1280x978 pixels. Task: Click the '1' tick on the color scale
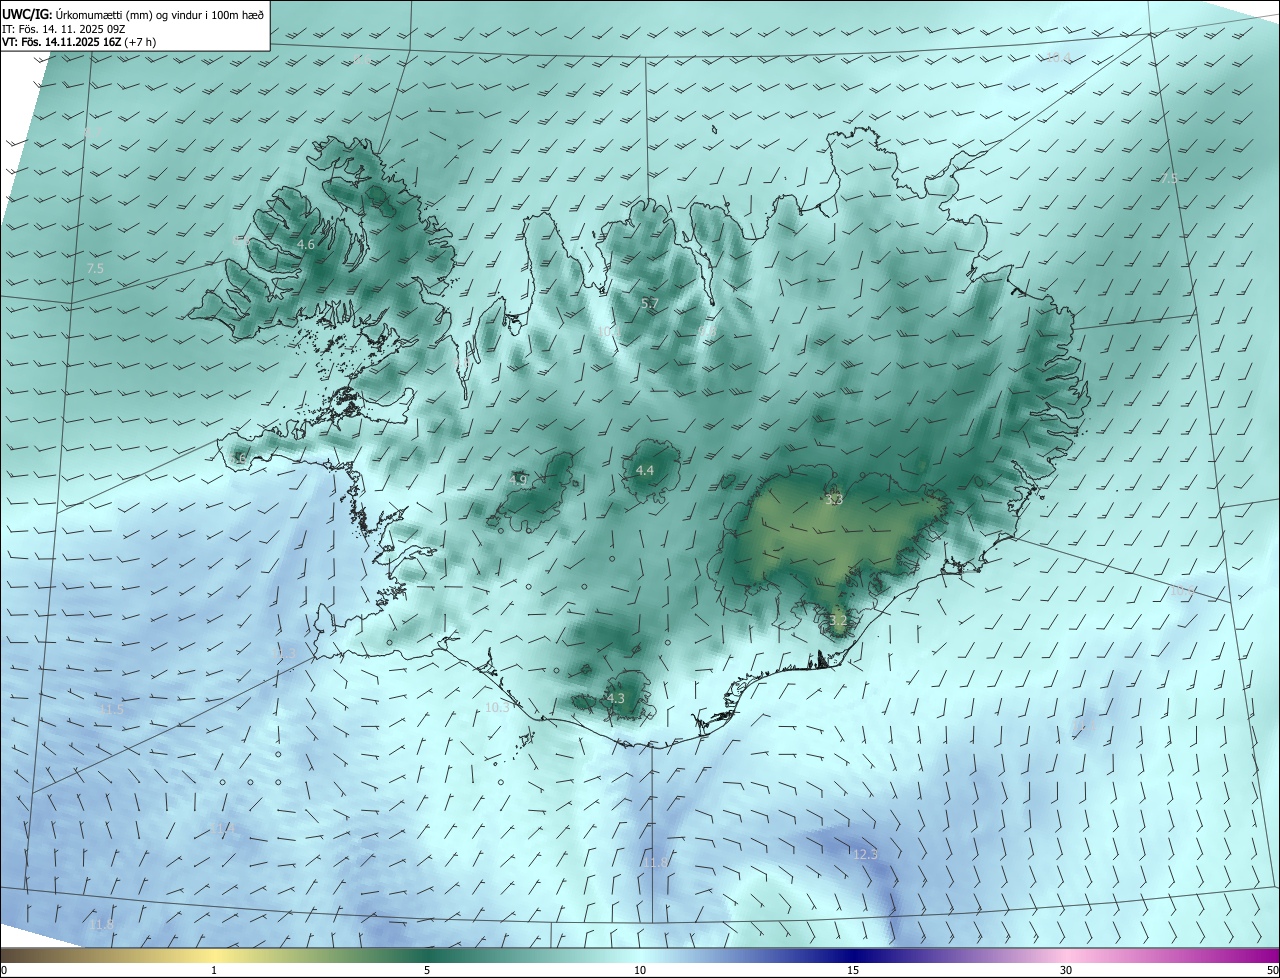coord(214,970)
